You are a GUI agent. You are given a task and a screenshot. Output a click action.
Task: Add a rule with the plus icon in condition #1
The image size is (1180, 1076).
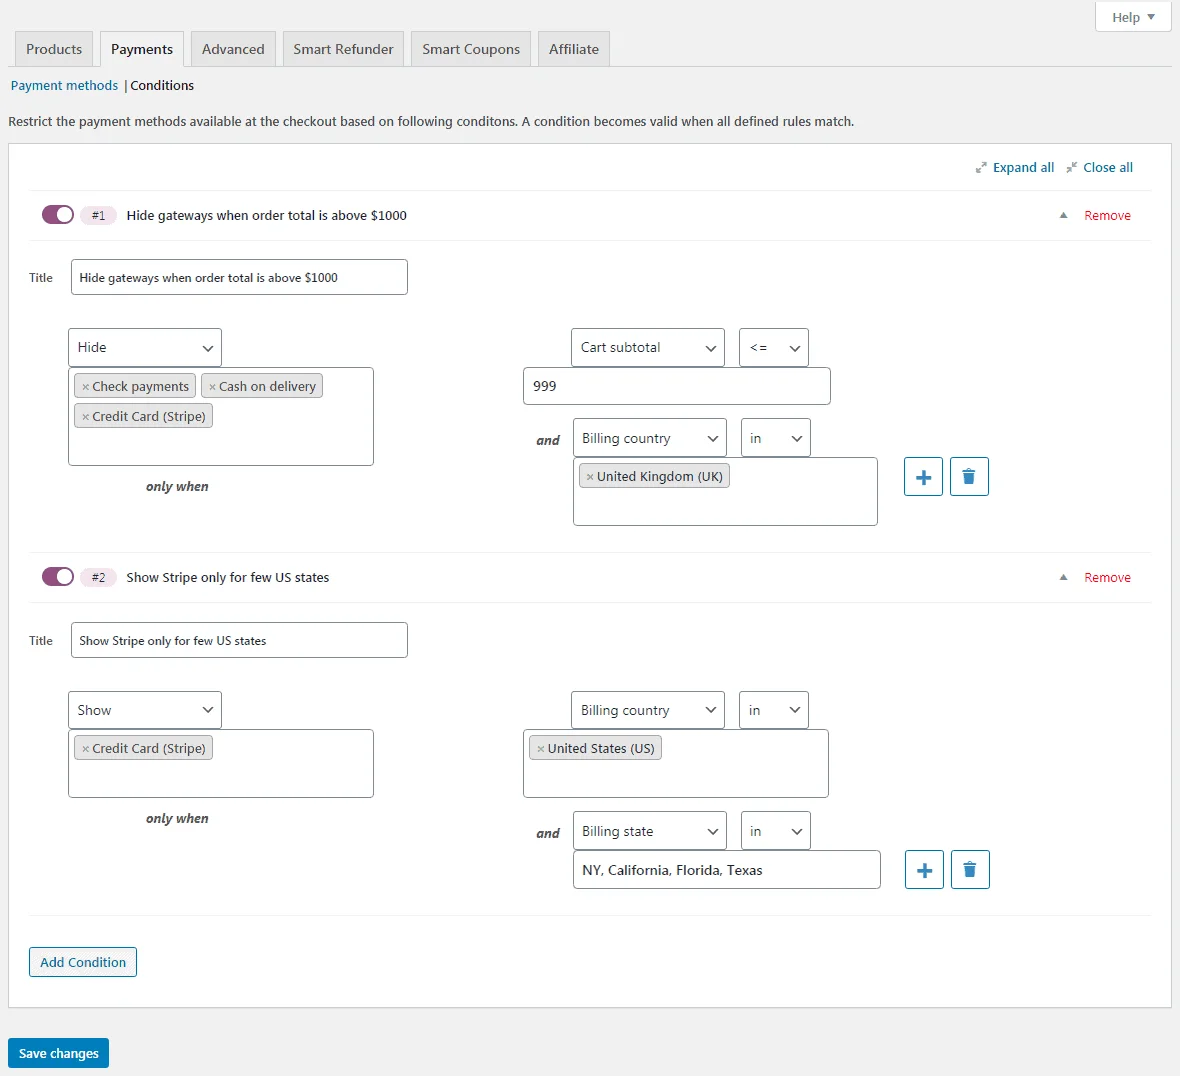pos(923,476)
